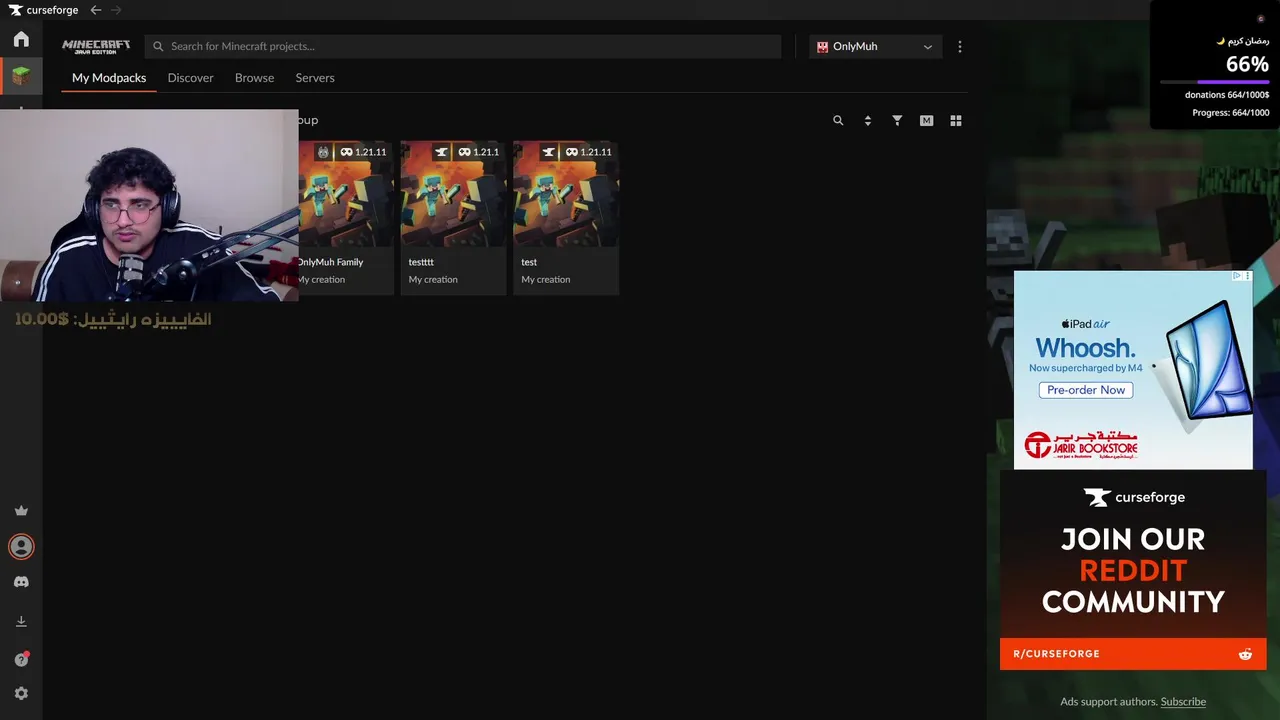This screenshot has width=1280, height=720.
Task: Click 'My creation' under the test modpack
Action: tap(546, 280)
